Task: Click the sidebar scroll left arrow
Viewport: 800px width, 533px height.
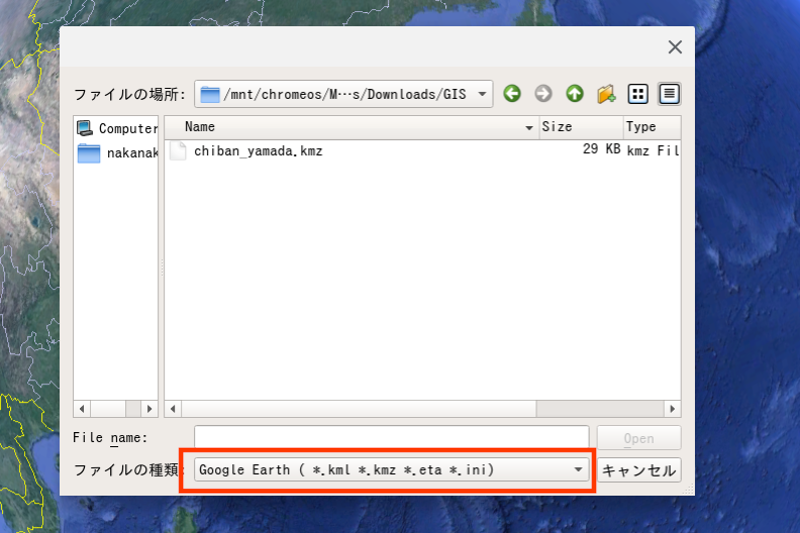Action: click(82, 409)
